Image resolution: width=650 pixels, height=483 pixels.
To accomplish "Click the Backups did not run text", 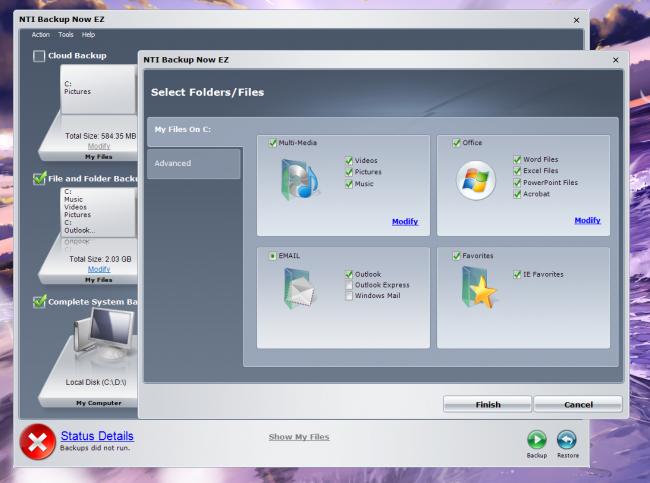I will coord(95,448).
